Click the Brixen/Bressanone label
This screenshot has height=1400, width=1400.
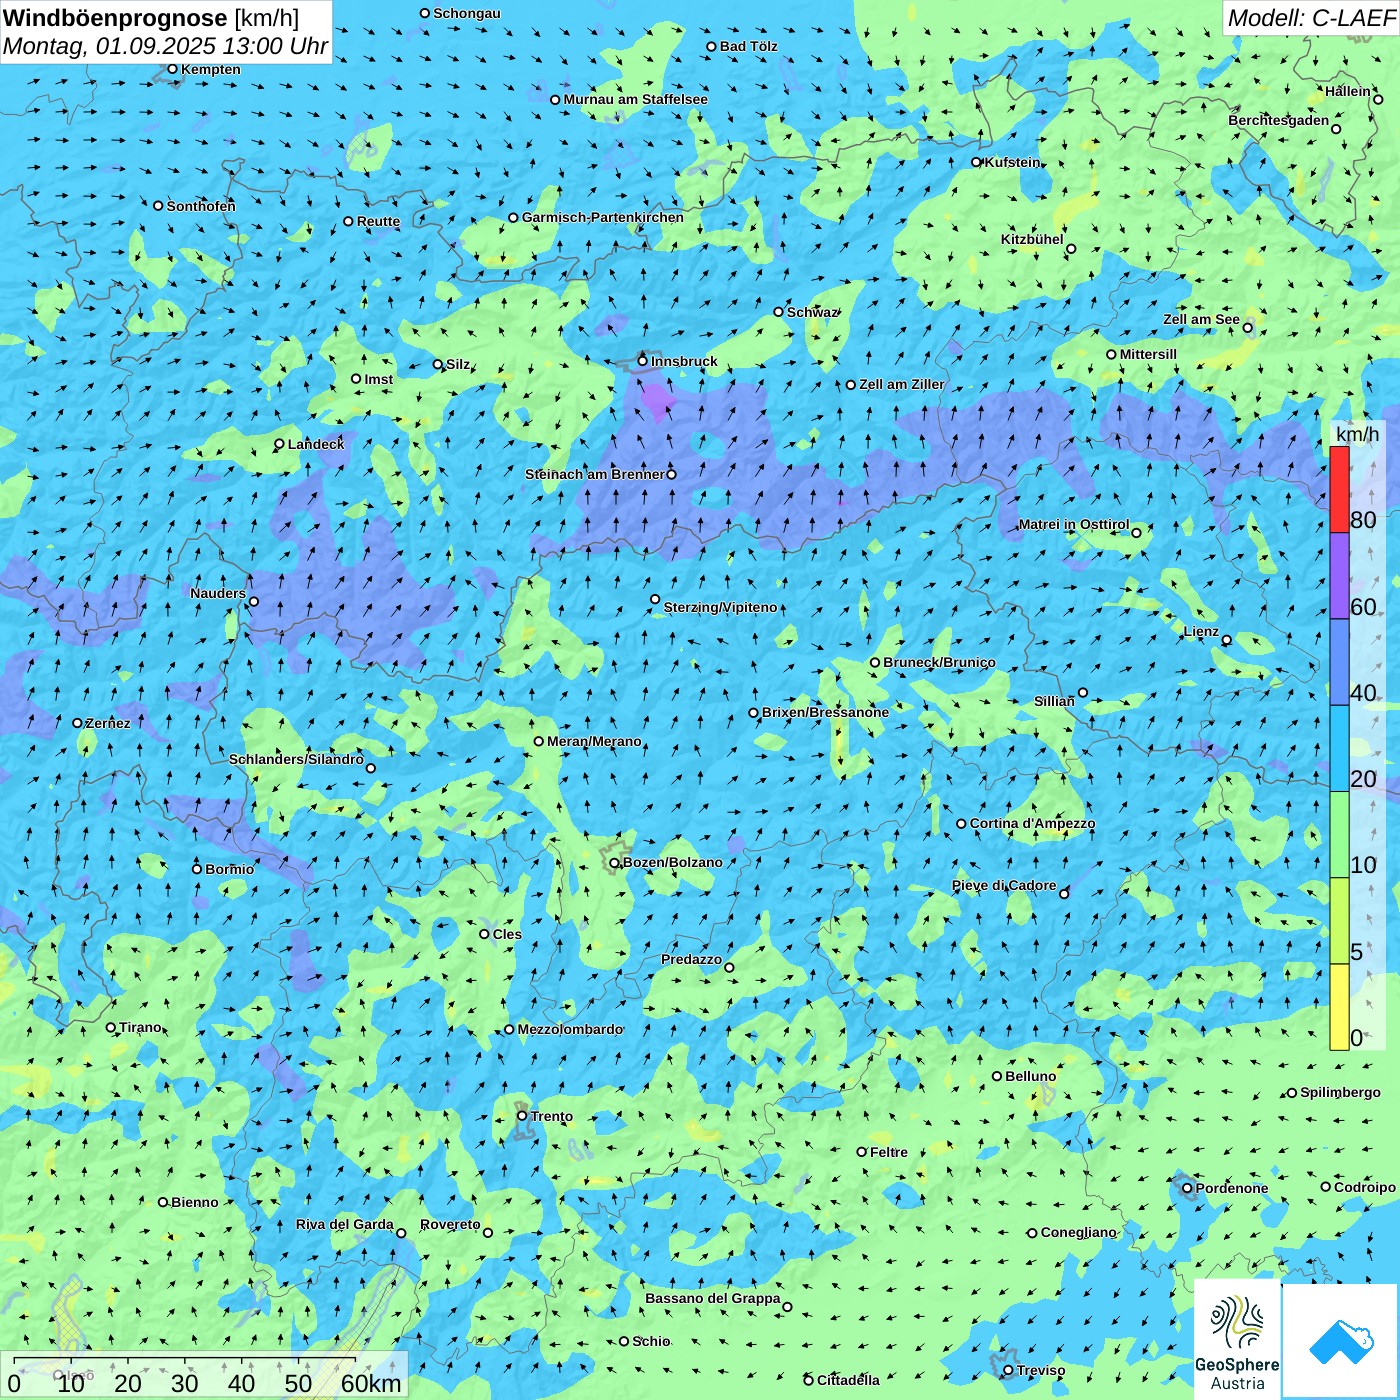coord(825,712)
